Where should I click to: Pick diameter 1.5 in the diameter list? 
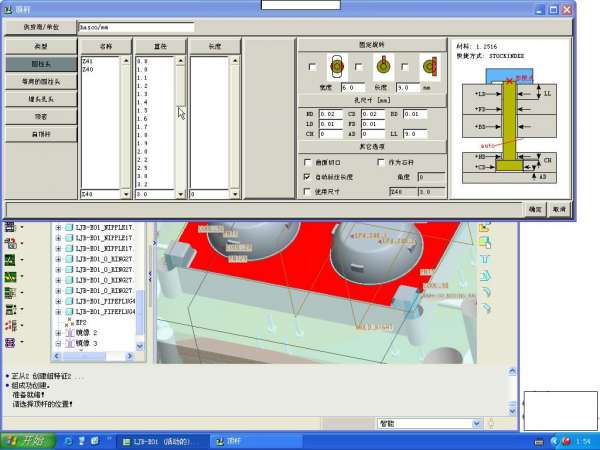(142, 111)
